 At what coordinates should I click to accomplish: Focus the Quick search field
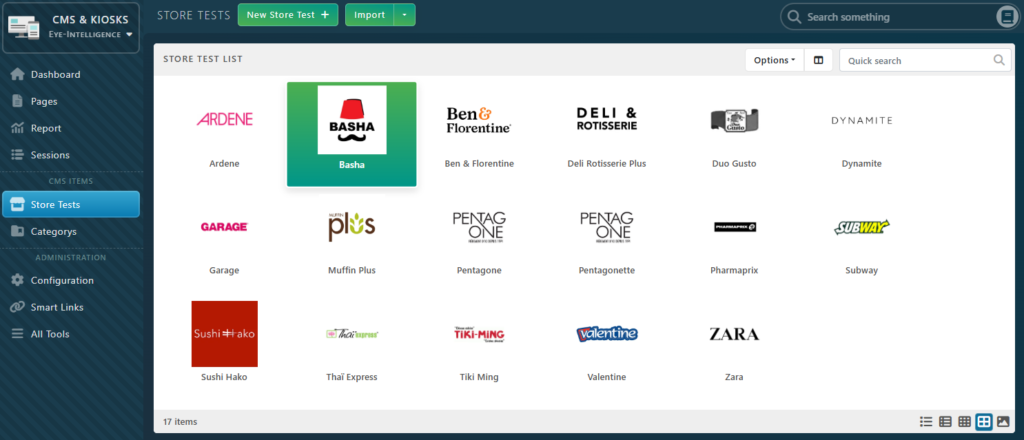[925, 60]
